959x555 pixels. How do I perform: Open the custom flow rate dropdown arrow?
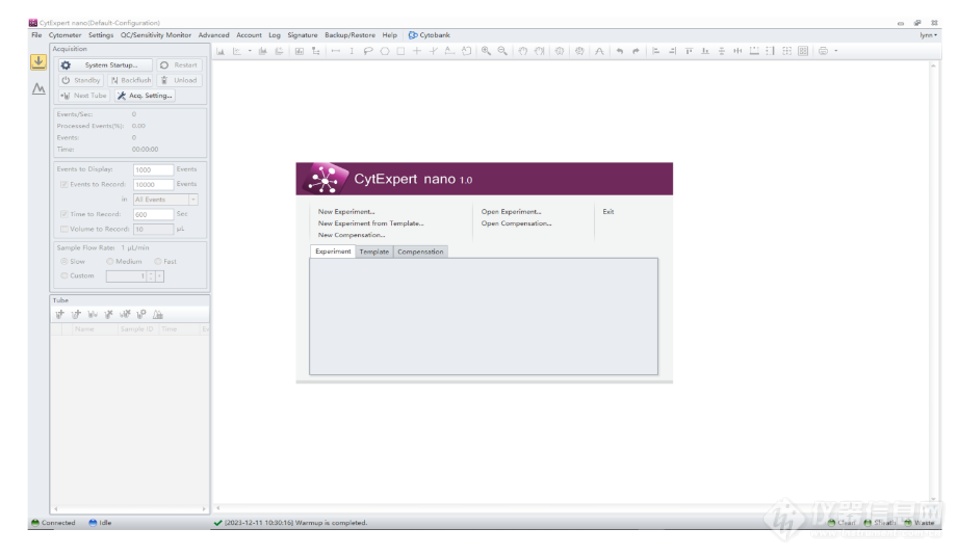[159, 276]
